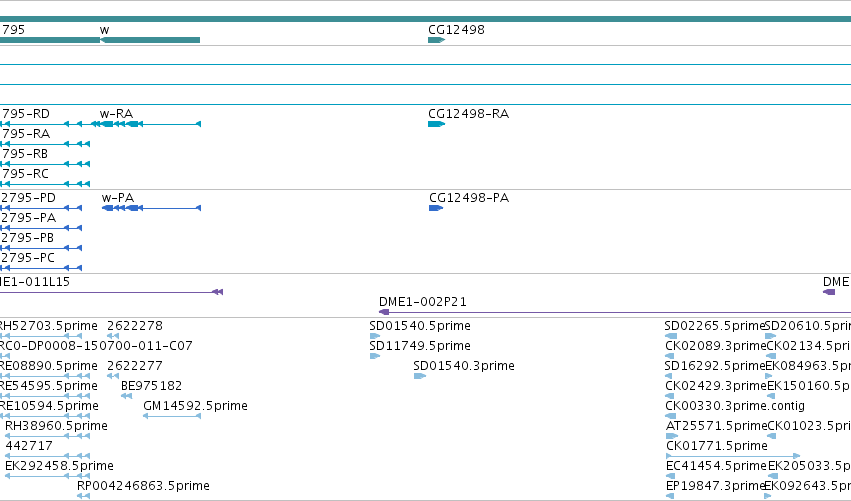Click the SD01540.3prime EST glyph
Image resolution: width=851 pixels, height=501 pixels.
pyautogui.click(x=420, y=376)
